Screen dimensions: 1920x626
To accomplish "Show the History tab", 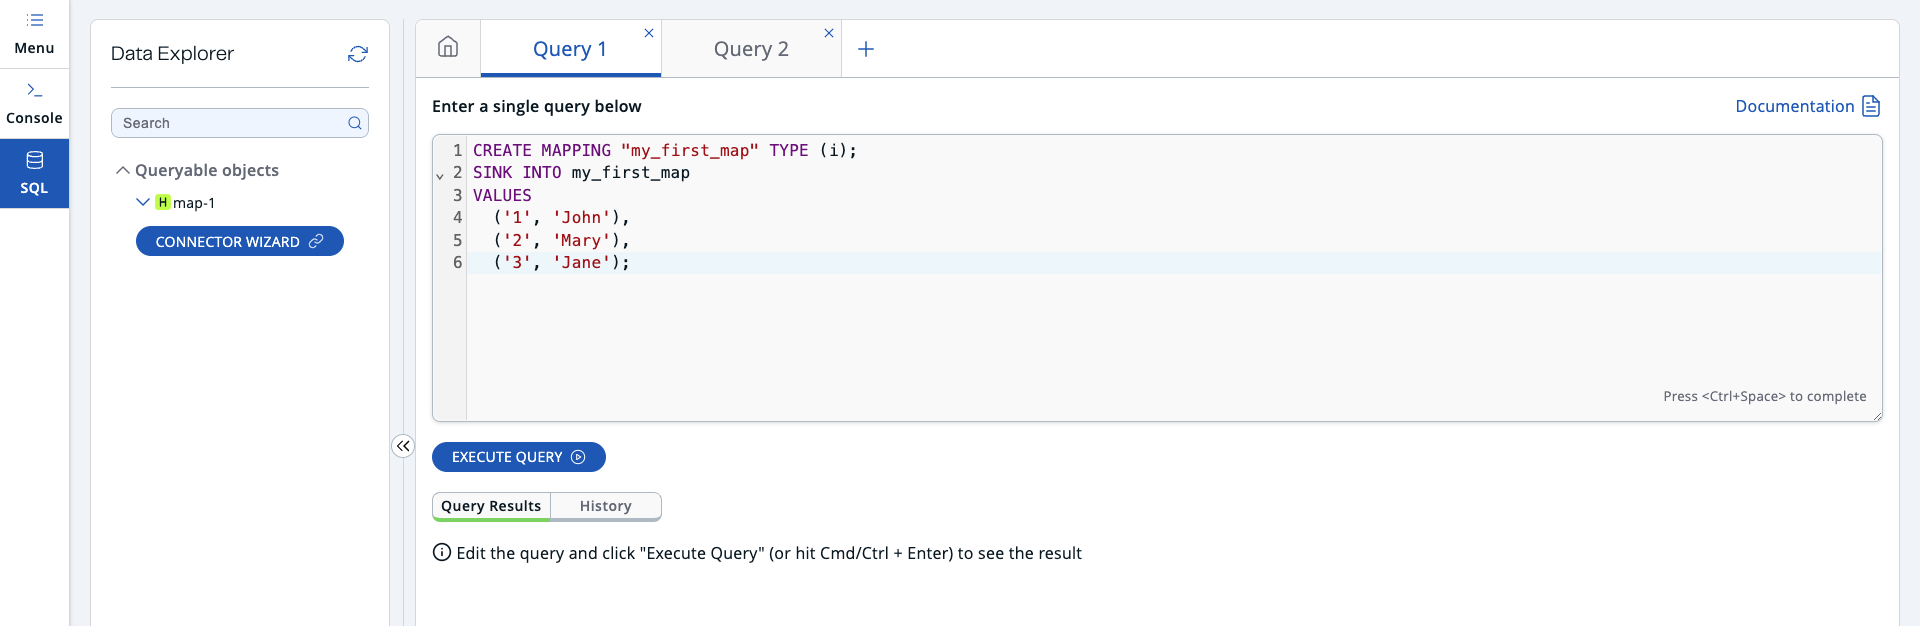I will [x=606, y=506].
